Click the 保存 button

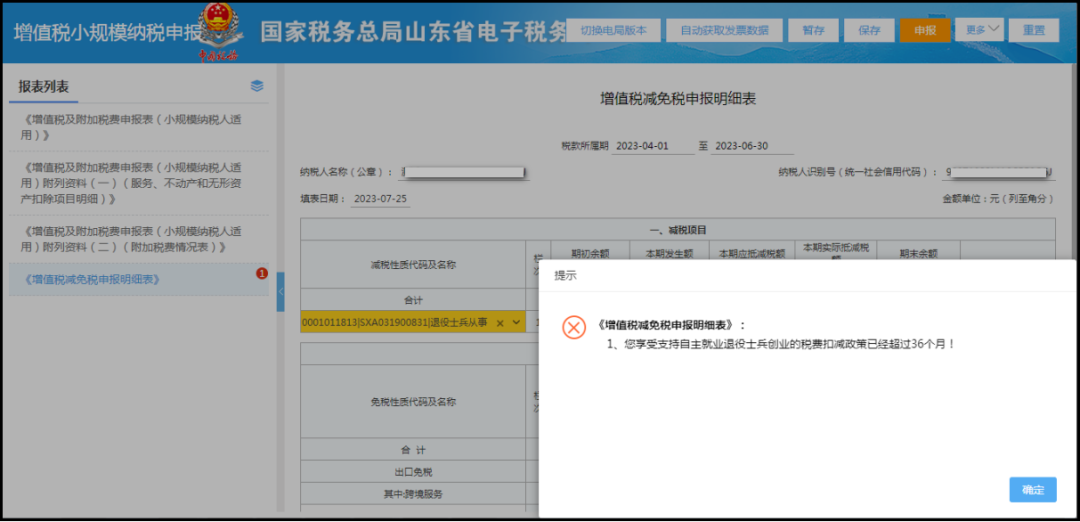pos(870,30)
